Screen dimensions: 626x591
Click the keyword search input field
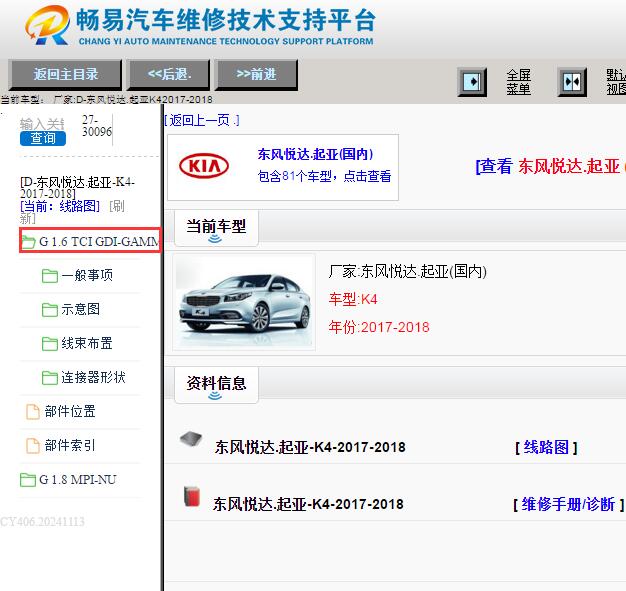tap(42, 123)
